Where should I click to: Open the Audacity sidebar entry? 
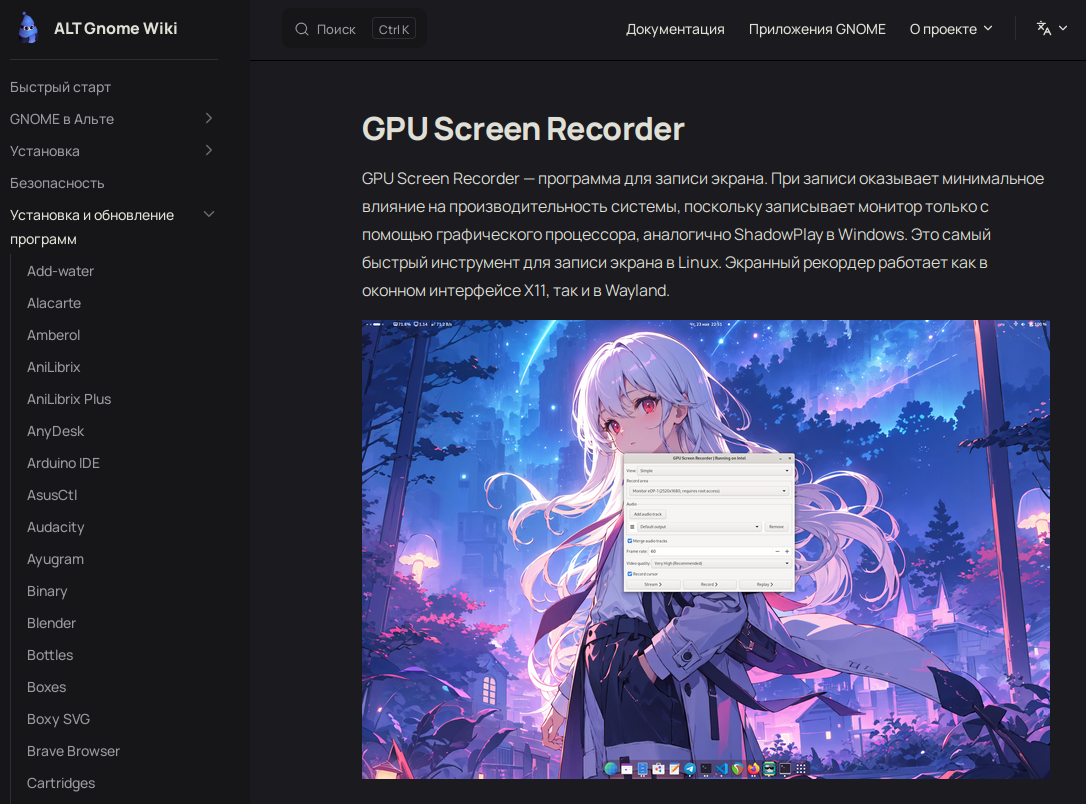tap(55, 527)
